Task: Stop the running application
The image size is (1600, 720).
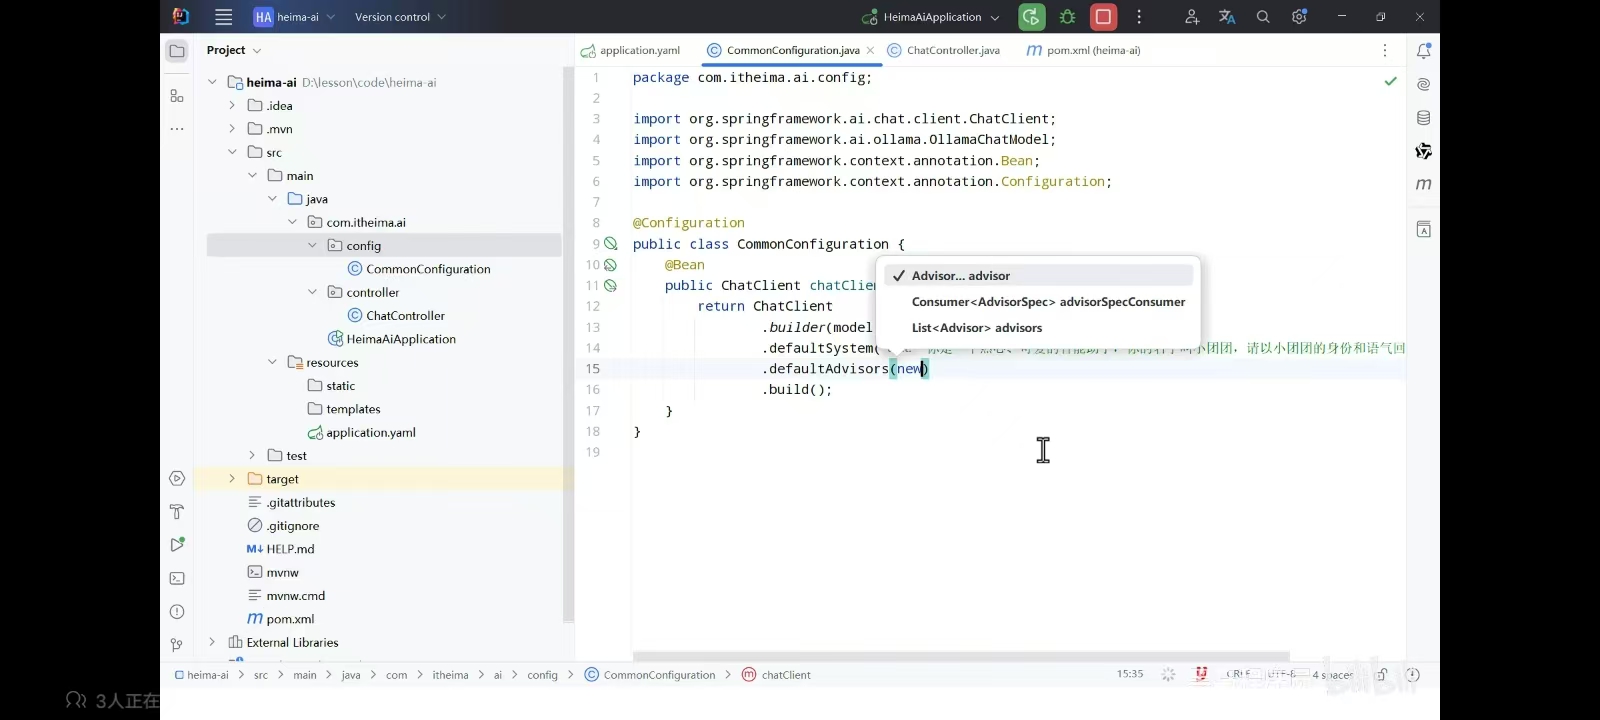Action: (x=1103, y=17)
